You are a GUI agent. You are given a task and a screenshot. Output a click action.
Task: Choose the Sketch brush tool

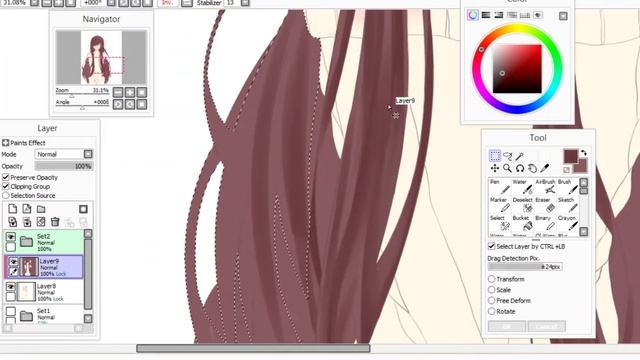click(568, 205)
